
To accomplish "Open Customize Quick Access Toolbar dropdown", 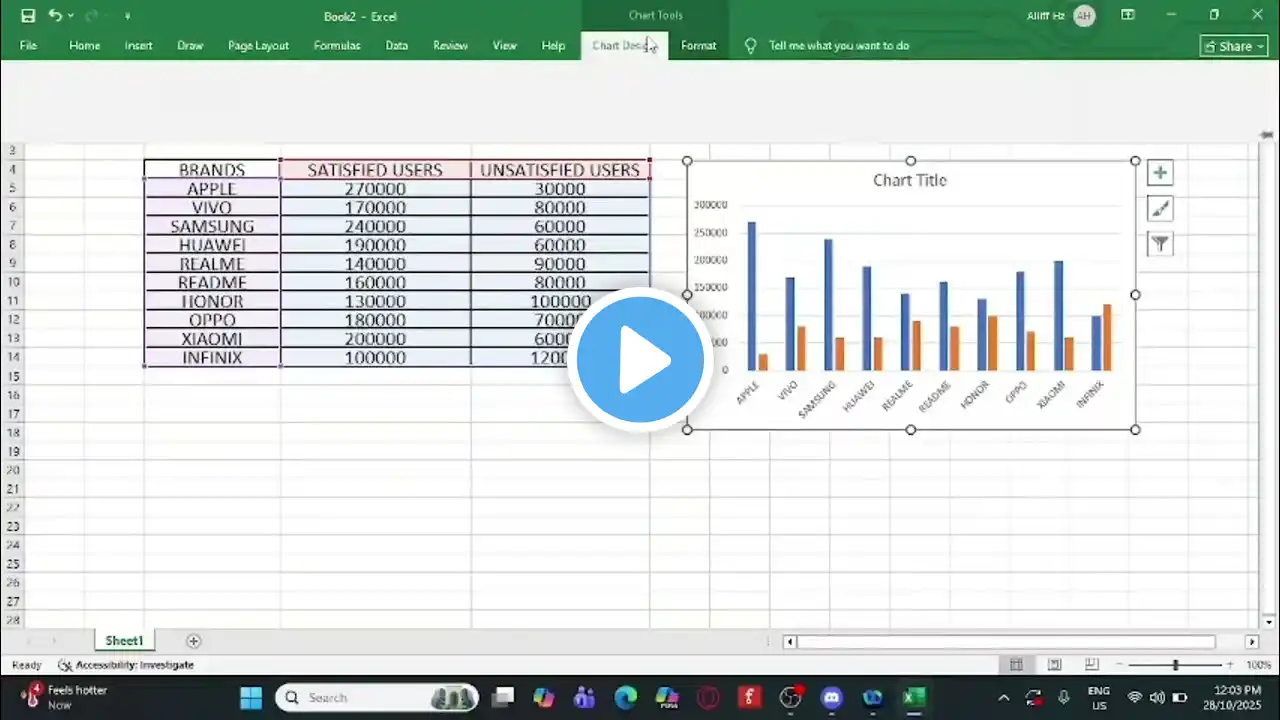I will (x=127, y=16).
